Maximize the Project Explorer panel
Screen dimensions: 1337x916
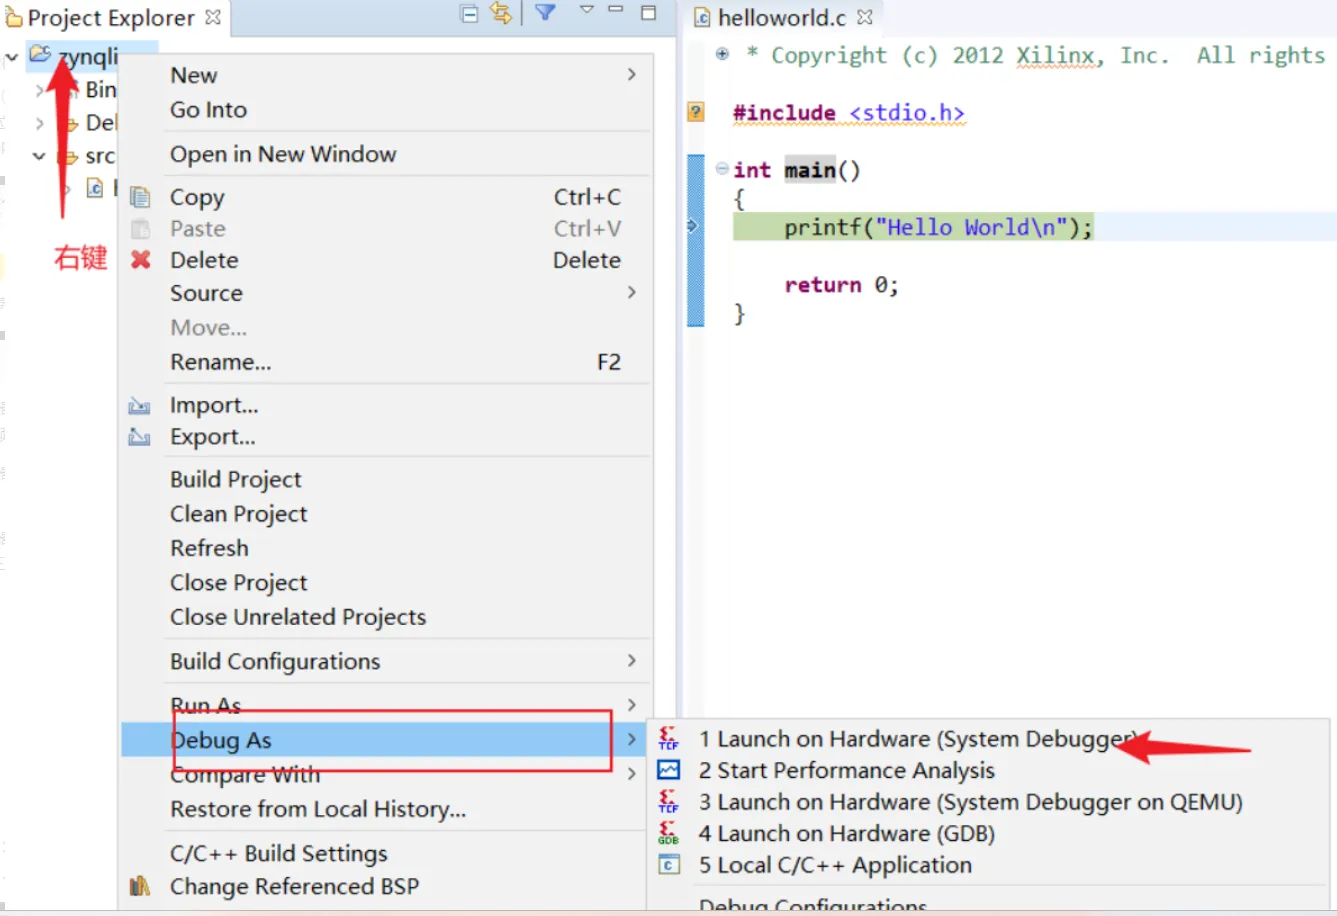pos(648,12)
